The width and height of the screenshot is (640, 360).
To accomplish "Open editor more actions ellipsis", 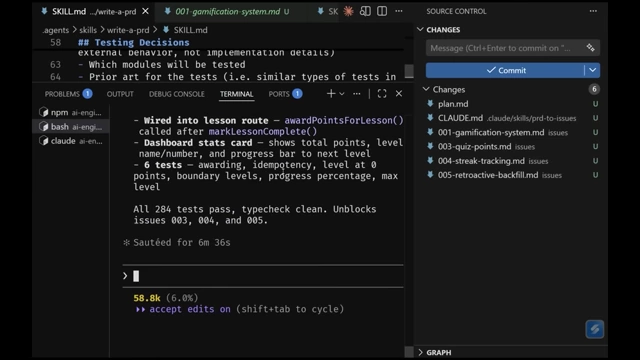I will 399,11.
